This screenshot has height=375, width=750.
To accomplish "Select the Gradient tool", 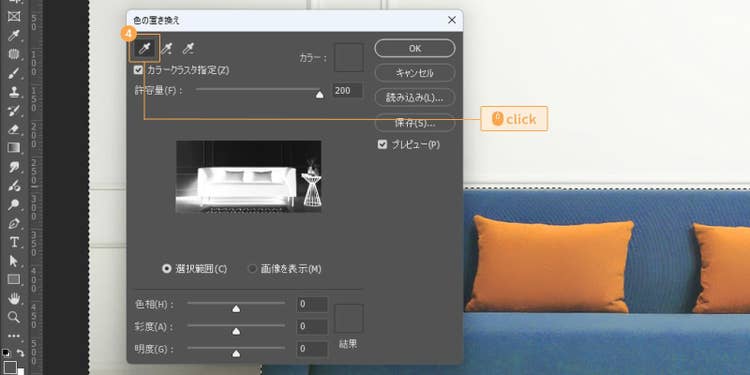I will tap(14, 147).
